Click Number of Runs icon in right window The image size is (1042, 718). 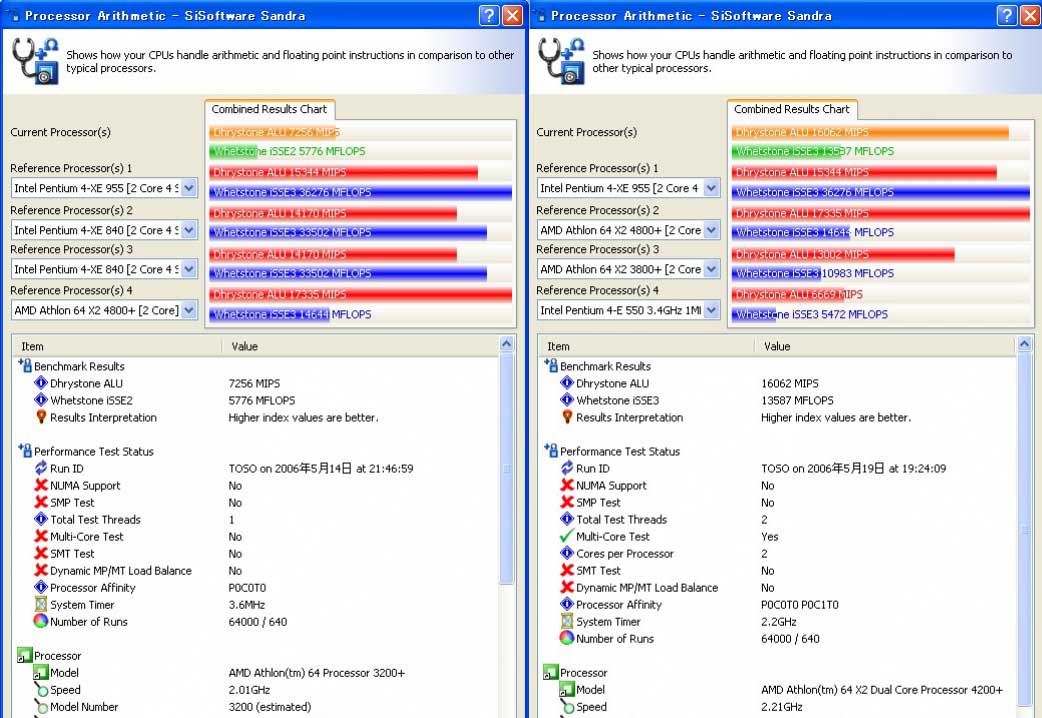[x=567, y=638]
